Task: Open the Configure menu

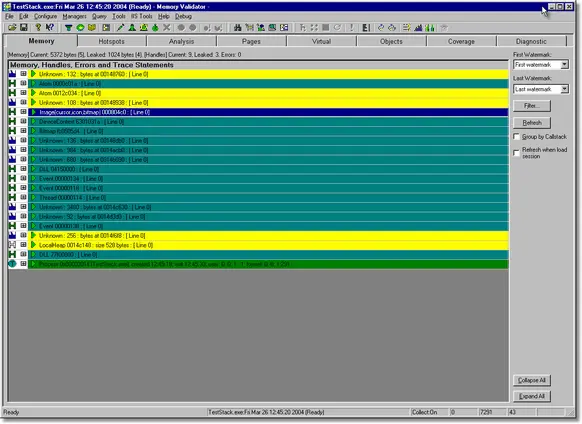Action: 46,16
